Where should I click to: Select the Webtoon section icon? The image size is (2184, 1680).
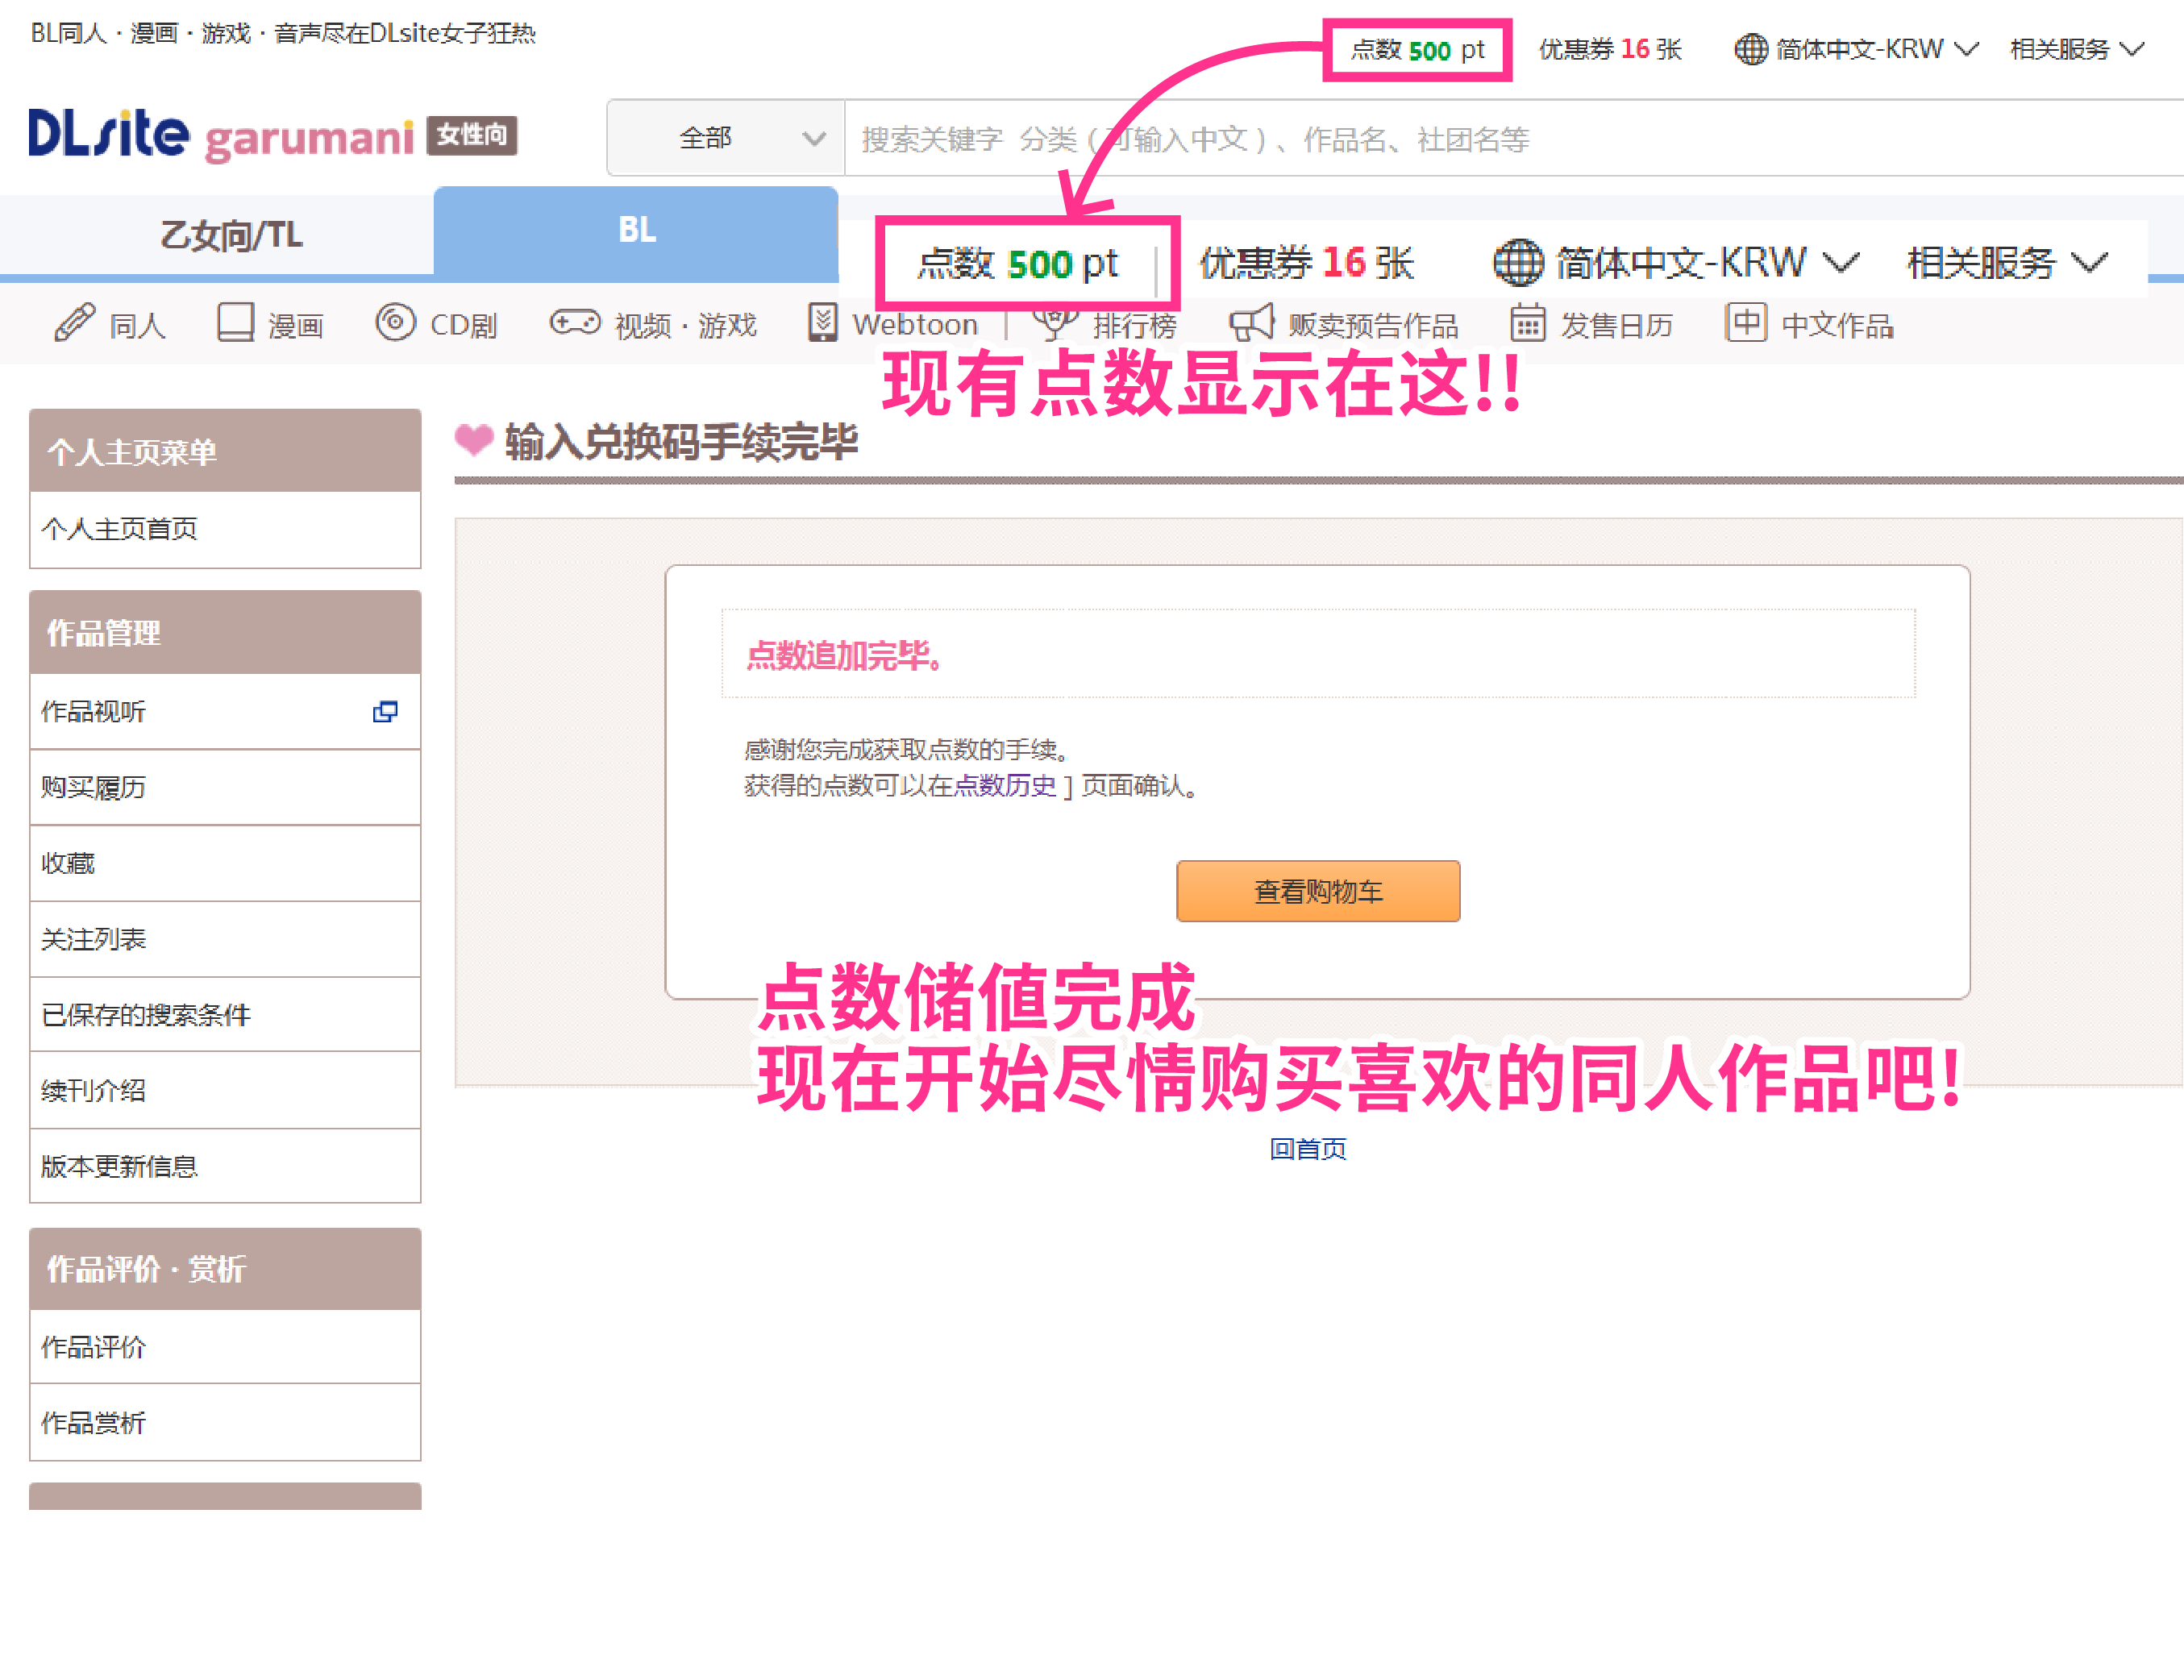(823, 323)
